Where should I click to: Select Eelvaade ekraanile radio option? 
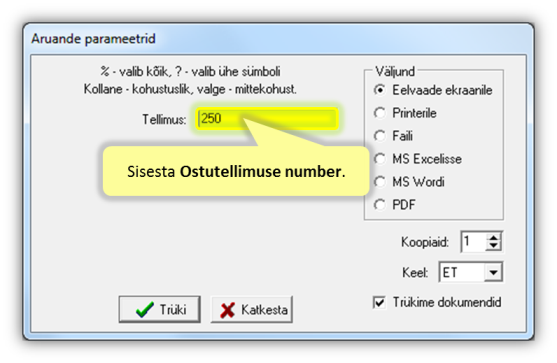(380, 90)
